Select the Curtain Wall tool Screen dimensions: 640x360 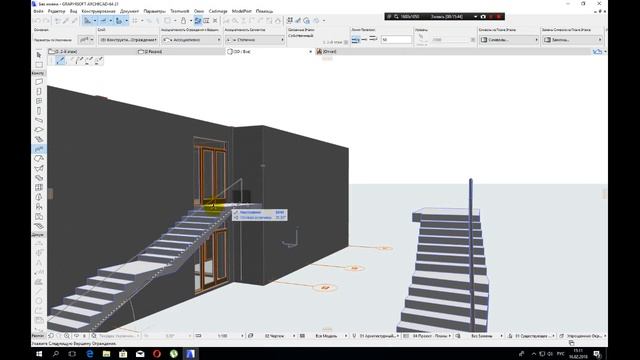39,187
